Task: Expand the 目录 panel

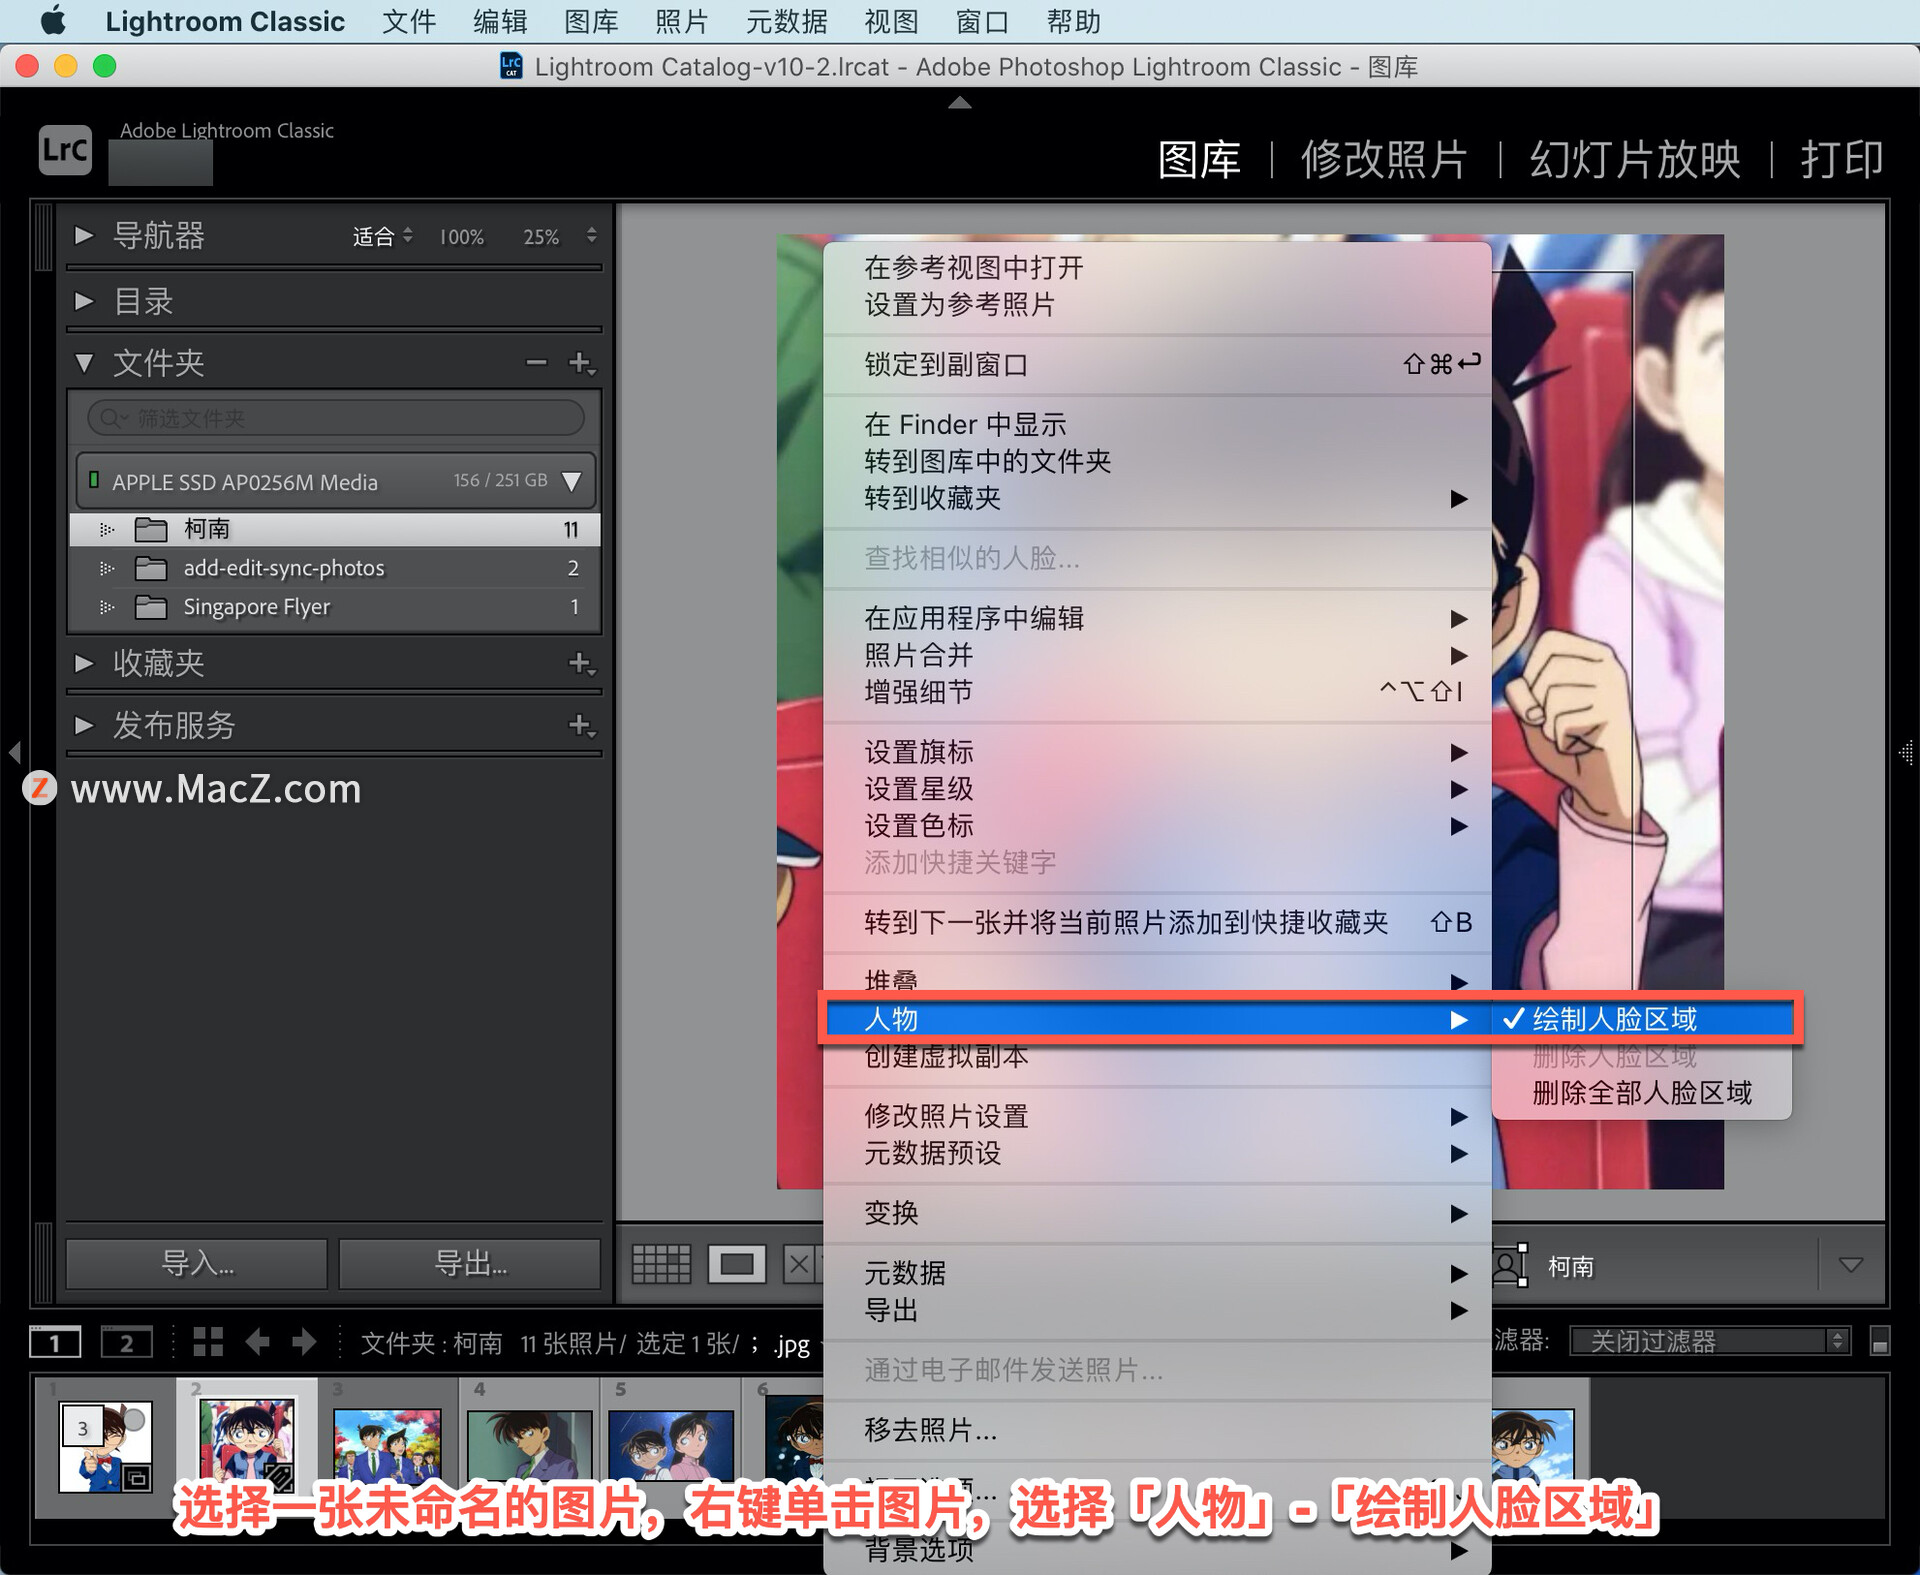Action: tap(84, 301)
